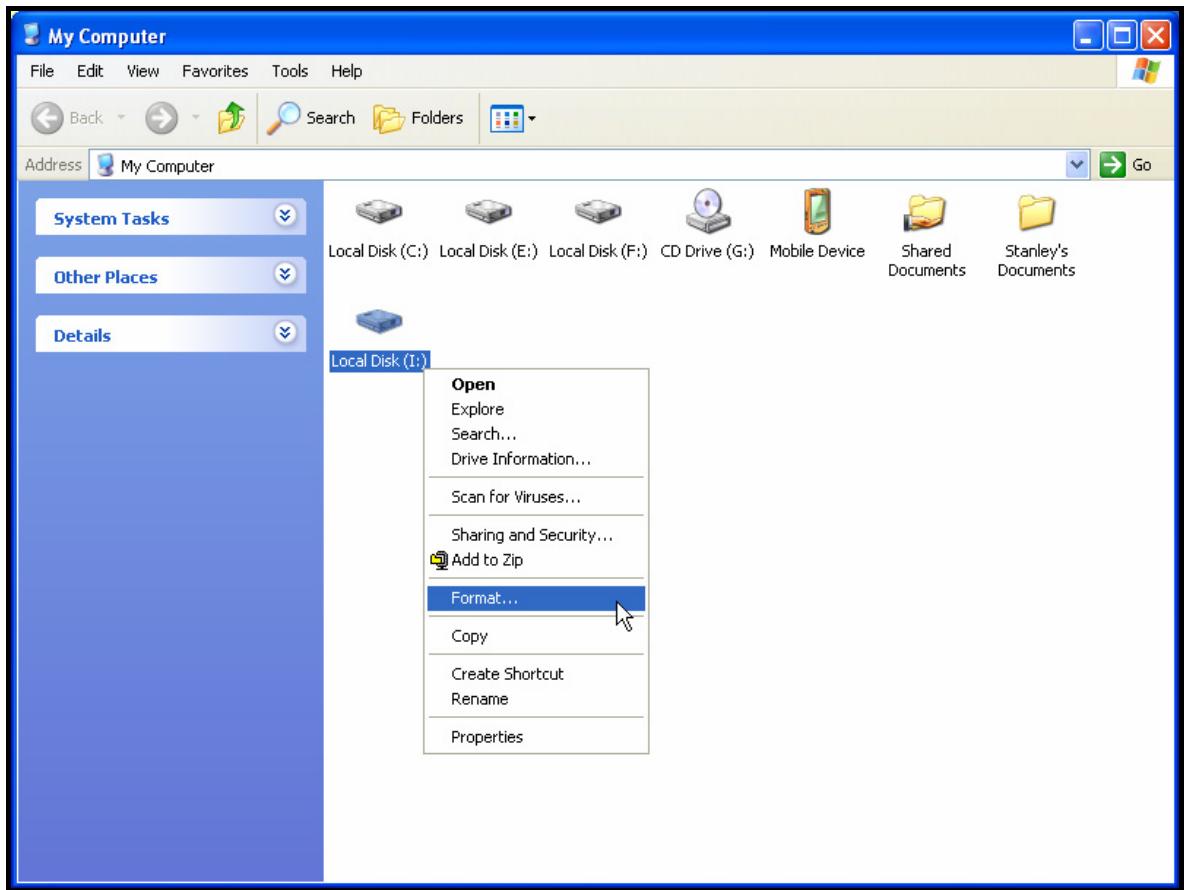The height and width of the screenshot is (890, 1185).
Task: Go up one folder level
Action: [231, 118]
